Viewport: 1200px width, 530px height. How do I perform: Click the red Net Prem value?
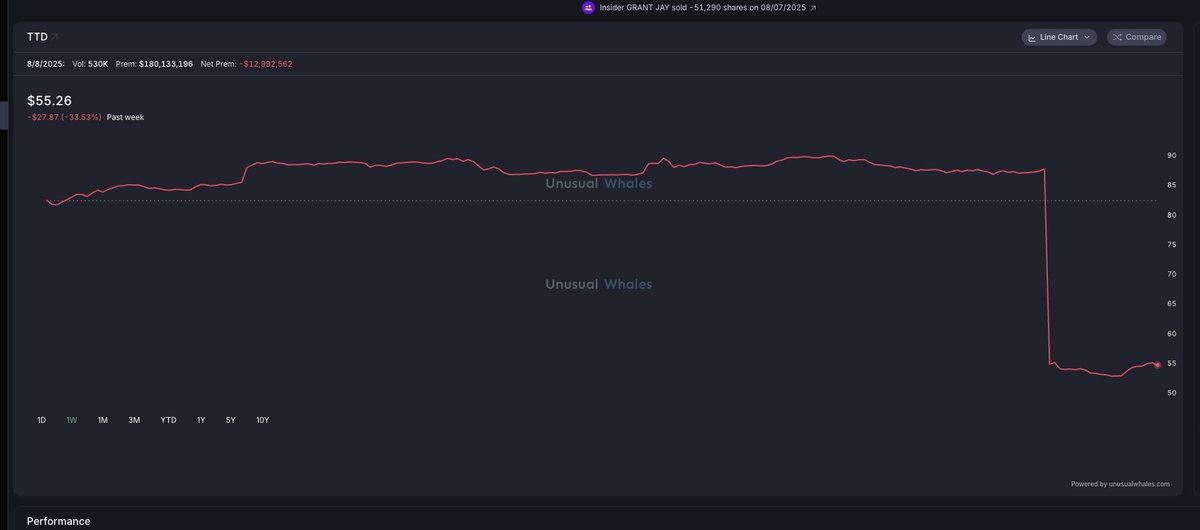[x=266, y=64]
